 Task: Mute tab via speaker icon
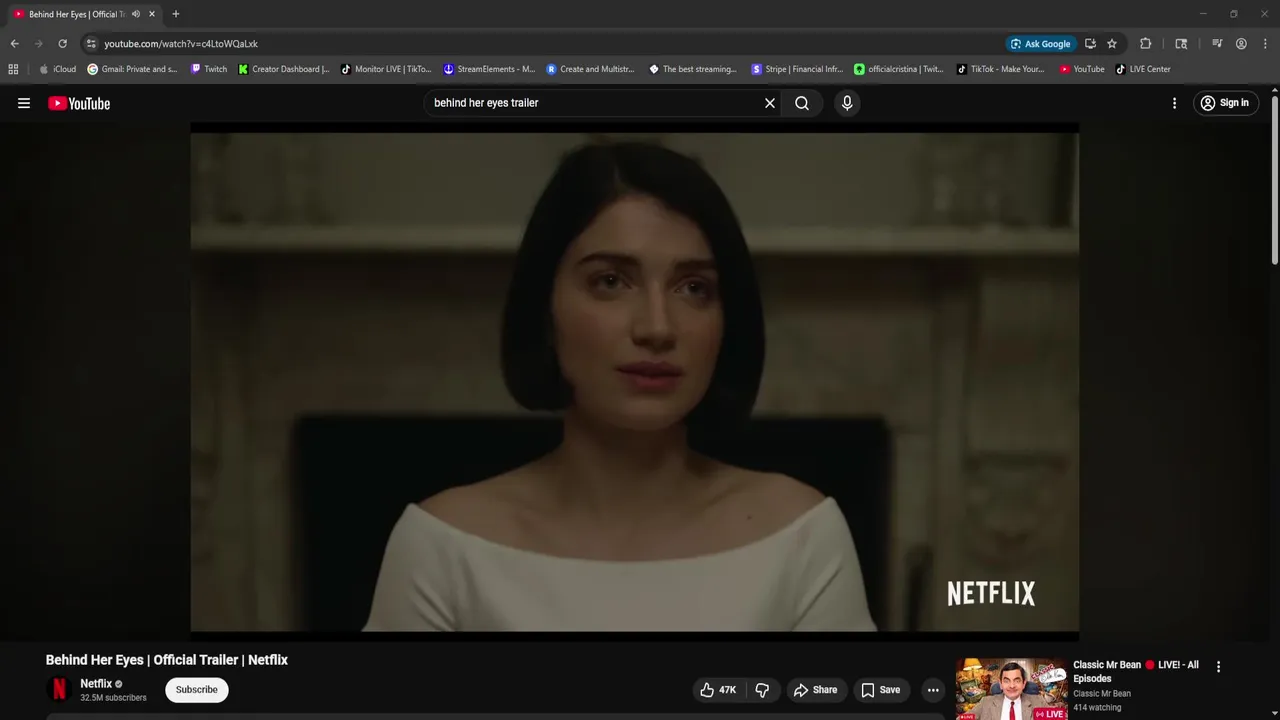coord(136,14)
